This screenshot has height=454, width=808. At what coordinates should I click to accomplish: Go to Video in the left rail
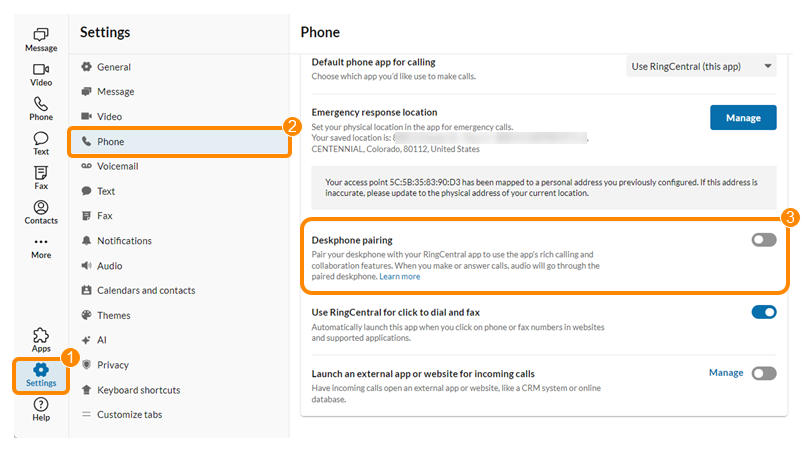41,74
